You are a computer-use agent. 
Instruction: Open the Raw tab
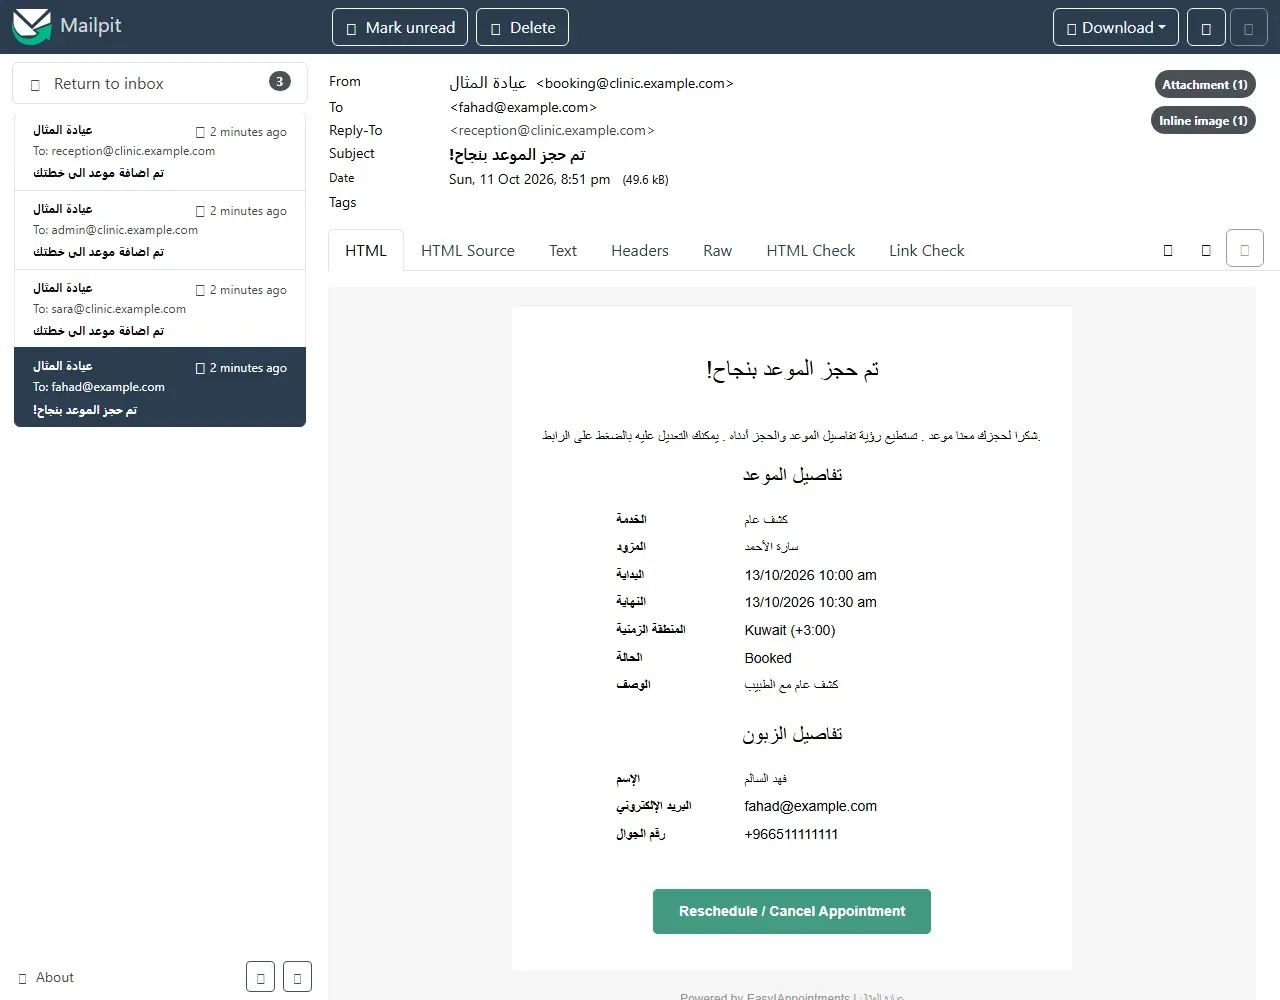tap(718, 251)
